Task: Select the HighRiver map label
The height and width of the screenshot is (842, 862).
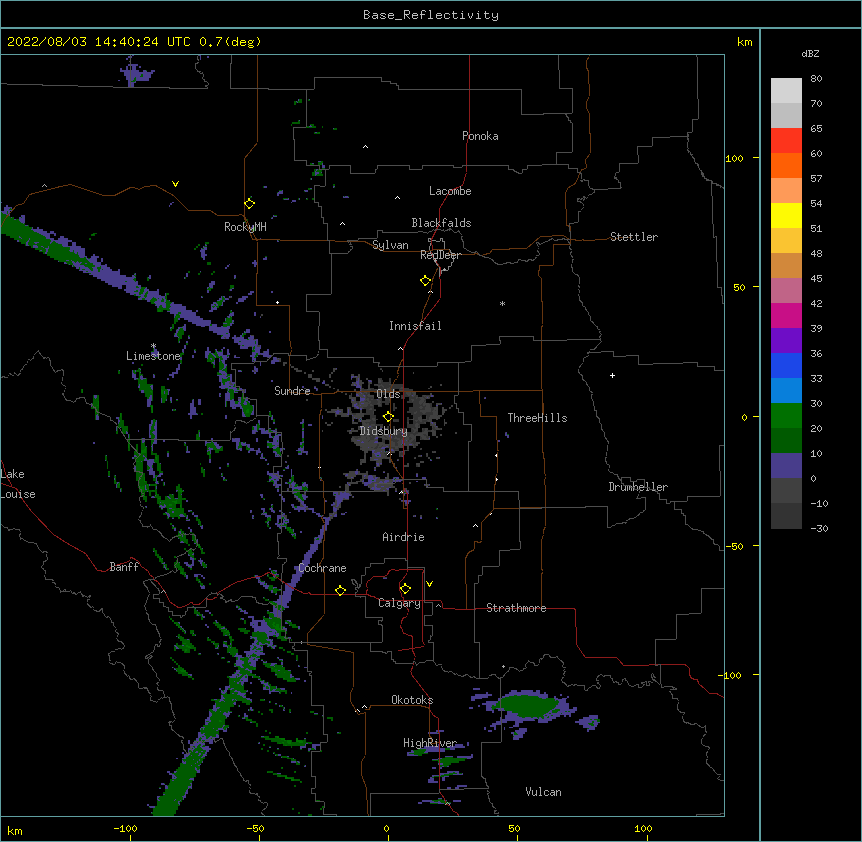Action: [430, 743]
